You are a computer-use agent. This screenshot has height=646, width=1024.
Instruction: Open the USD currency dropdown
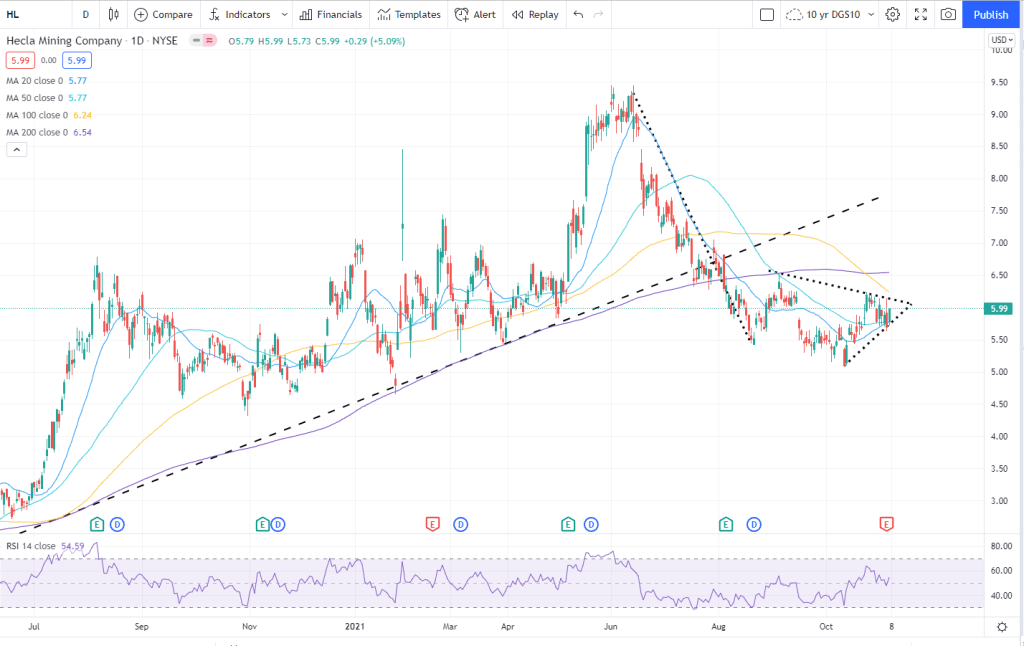pyautogui.click(x=1001, y=40)
